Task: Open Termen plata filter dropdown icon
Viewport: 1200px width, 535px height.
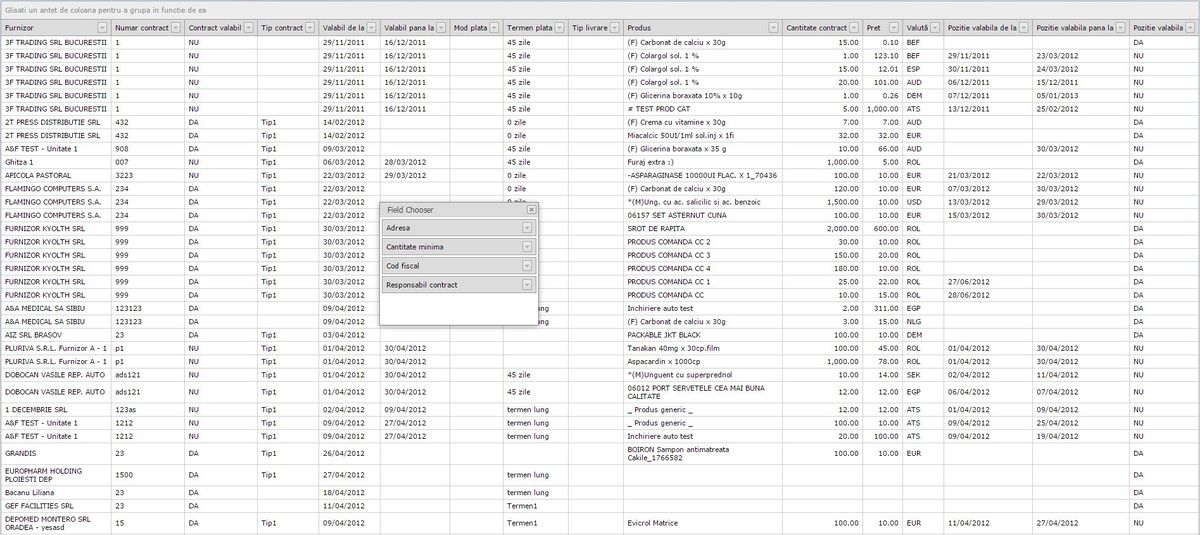Action: pyautogui.click(x=559, y=28)
